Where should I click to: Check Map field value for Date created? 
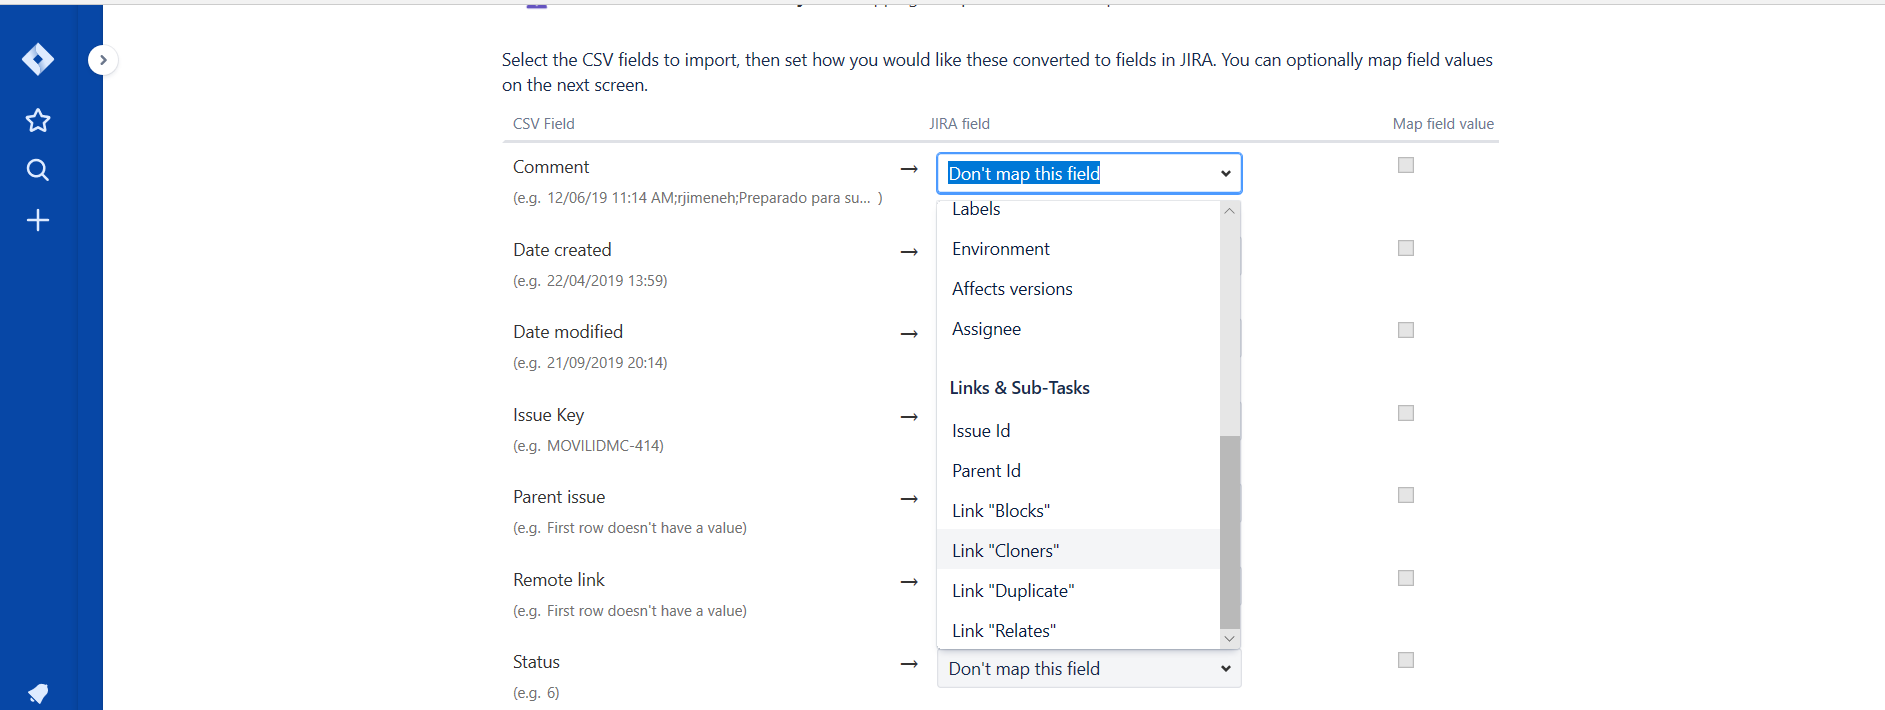[1406, 248]
